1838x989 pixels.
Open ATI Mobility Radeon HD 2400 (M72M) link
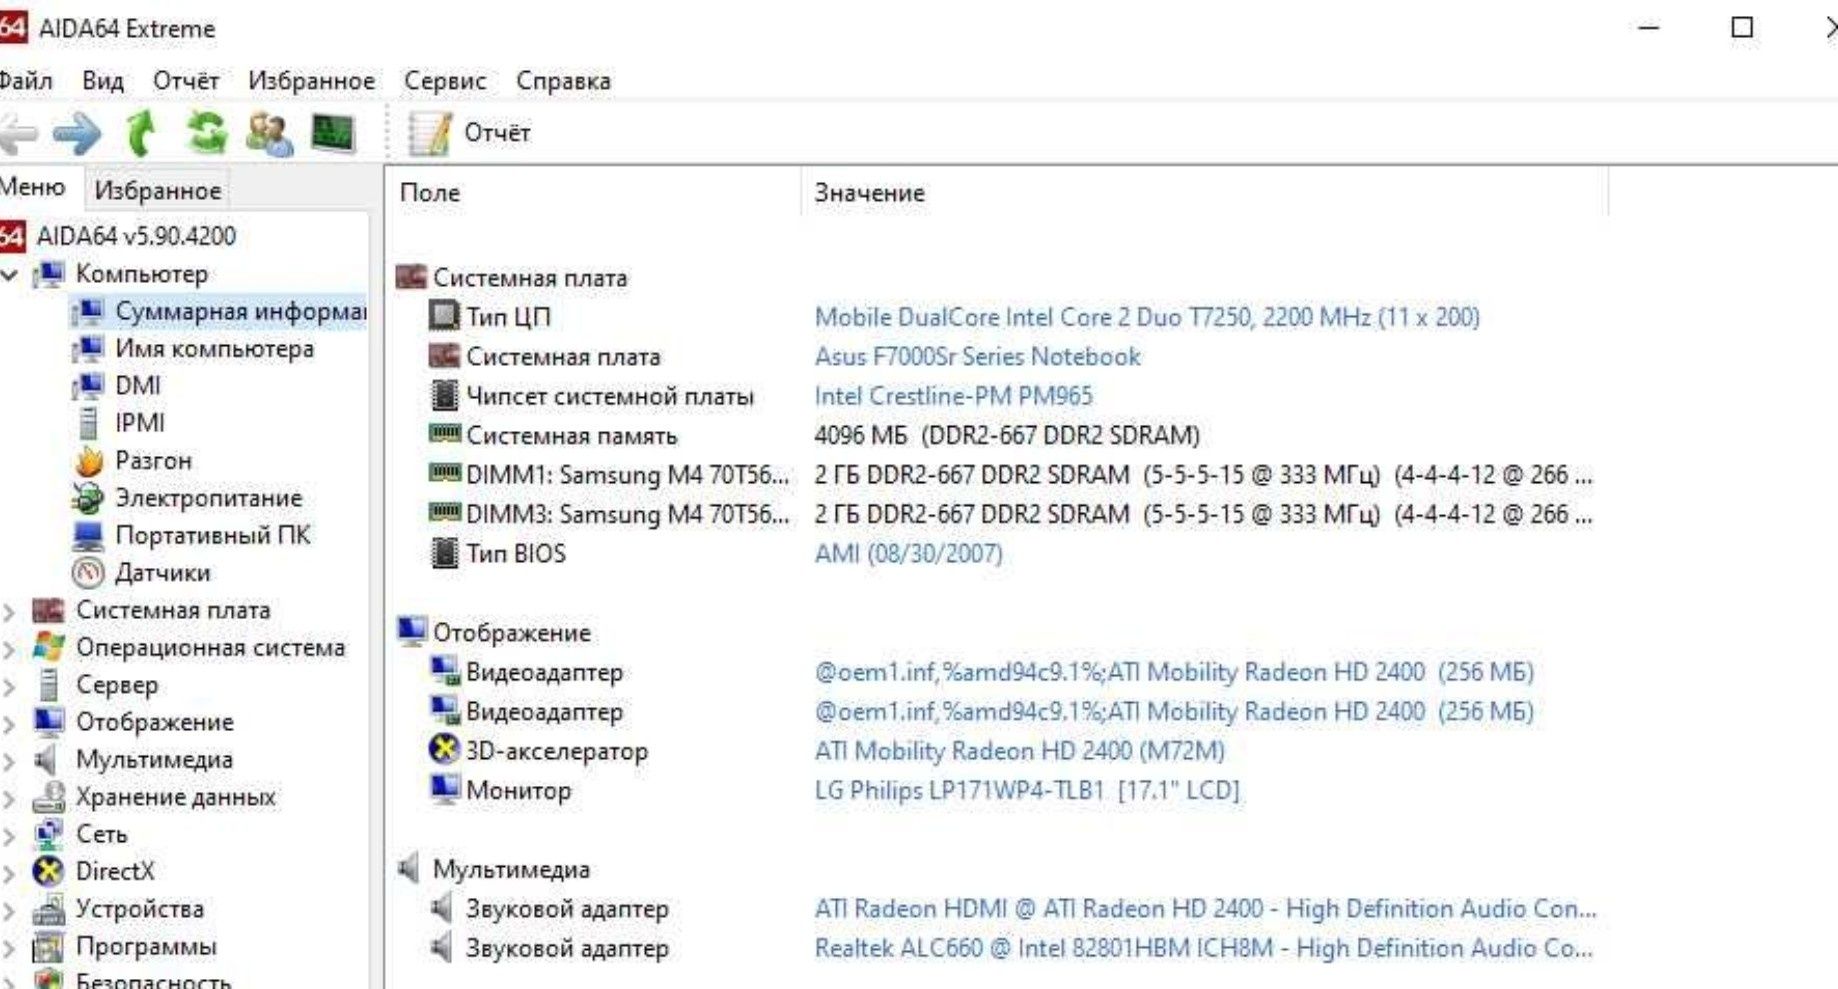click(1019, 751)
